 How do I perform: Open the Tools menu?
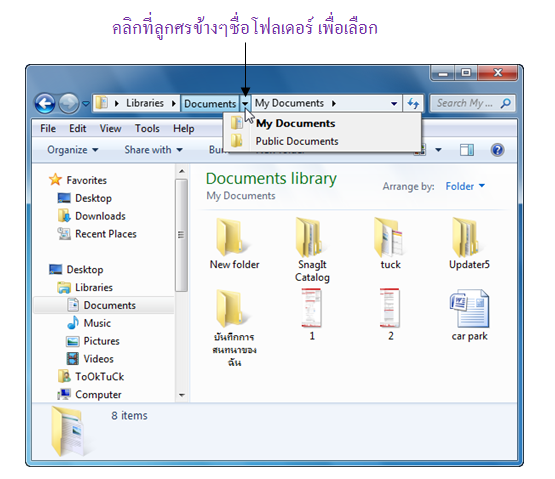tap(147, 129)
